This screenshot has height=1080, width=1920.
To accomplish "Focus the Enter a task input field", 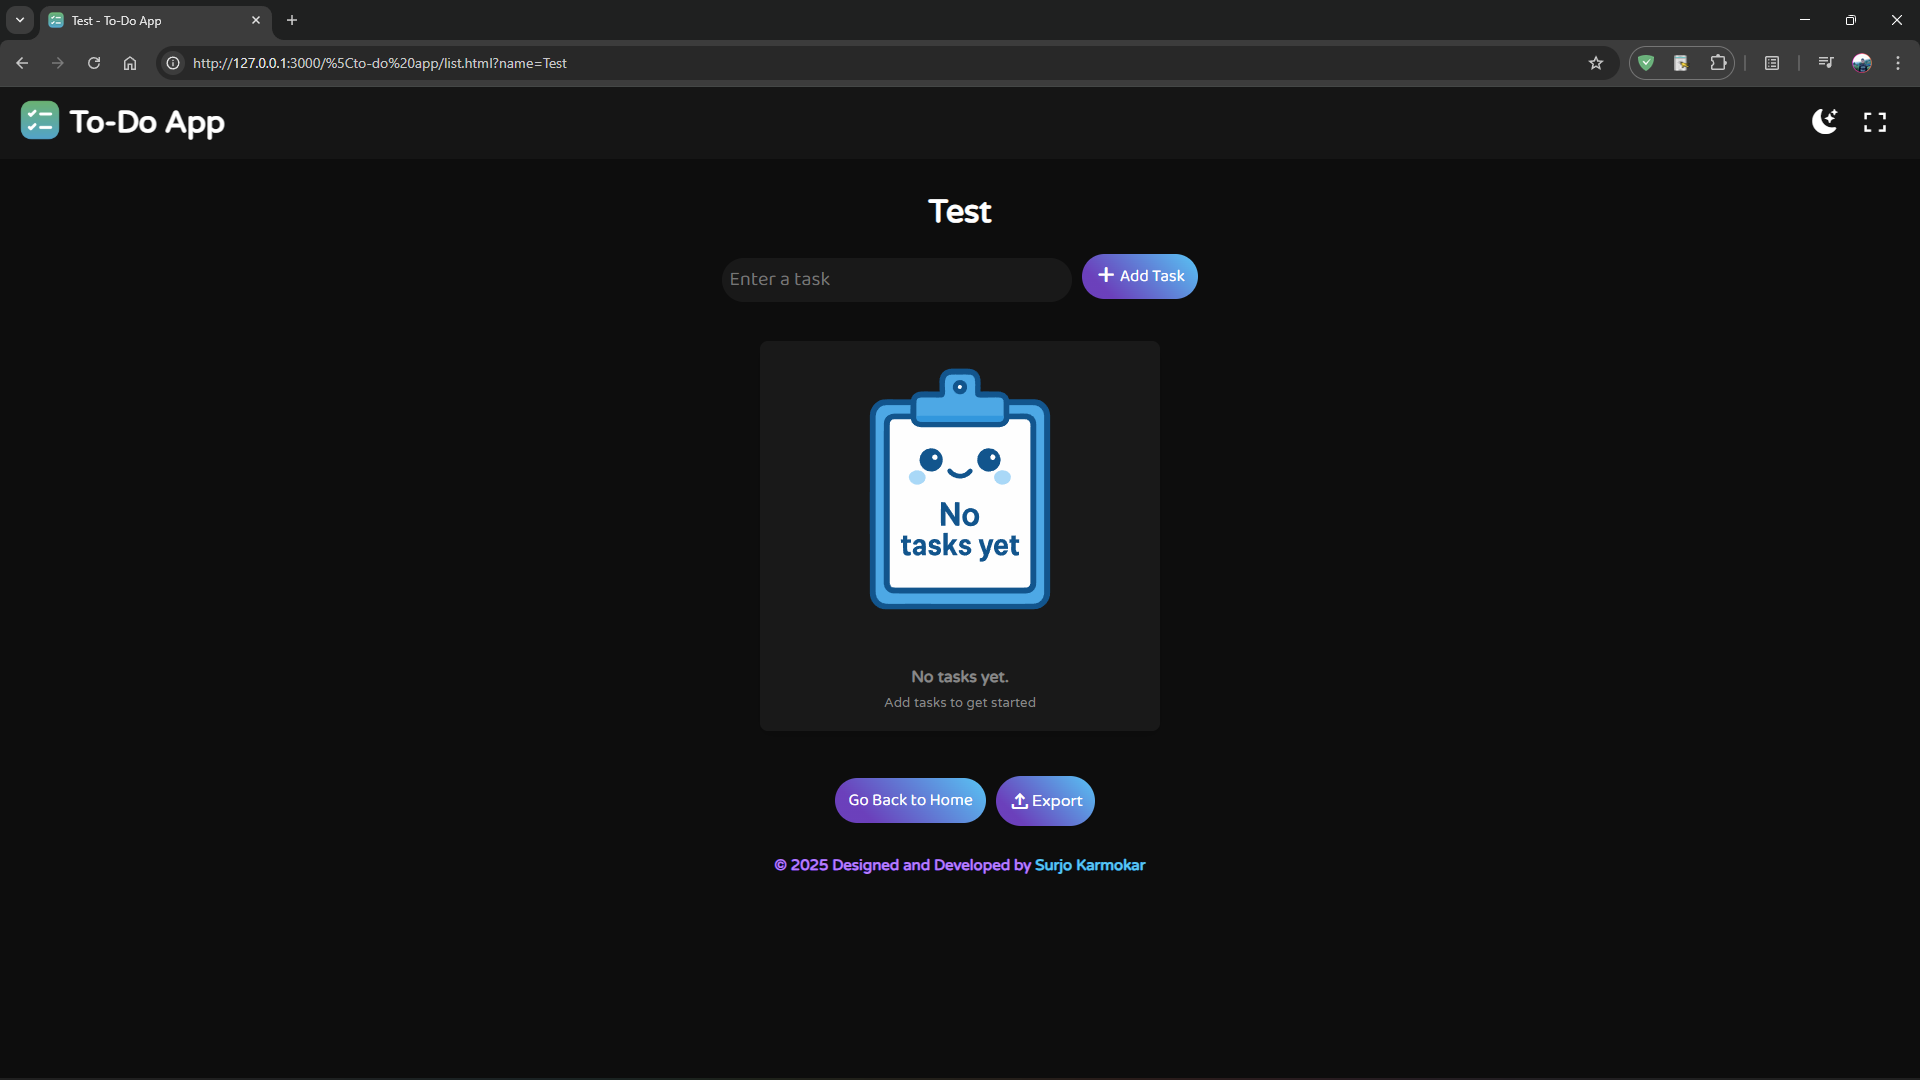I will tap(895, 279).
